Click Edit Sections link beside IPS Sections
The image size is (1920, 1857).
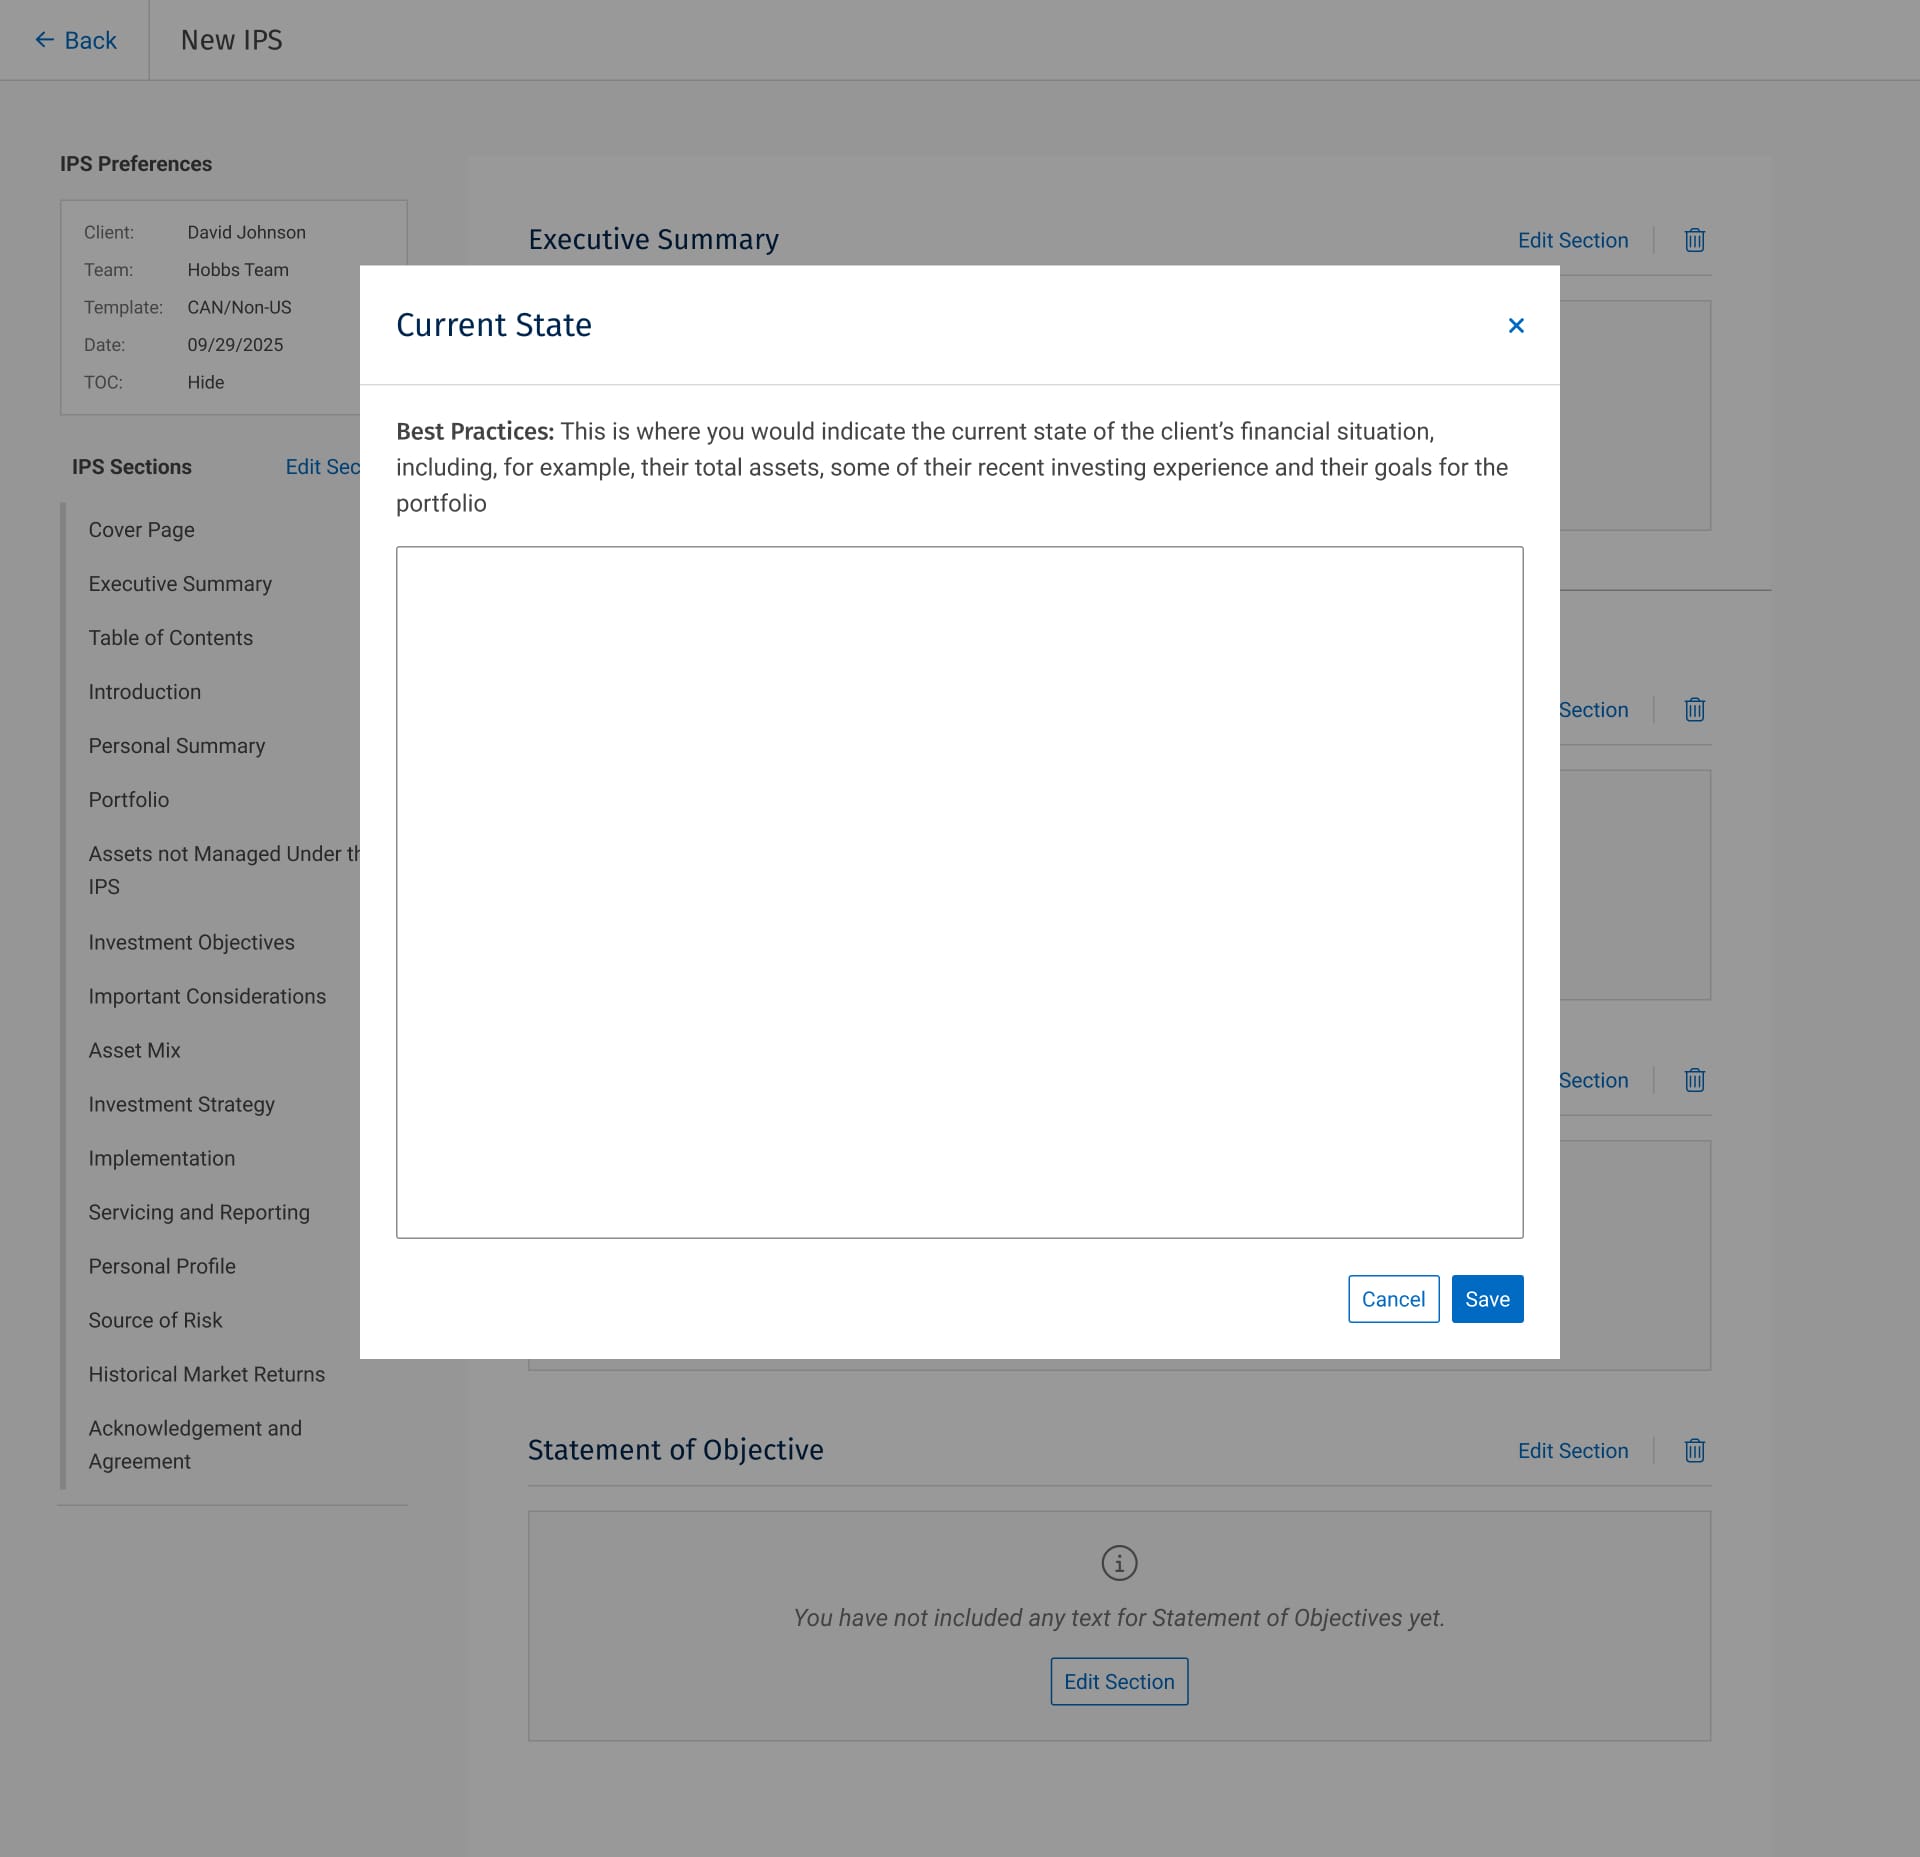tap(322, 467)
